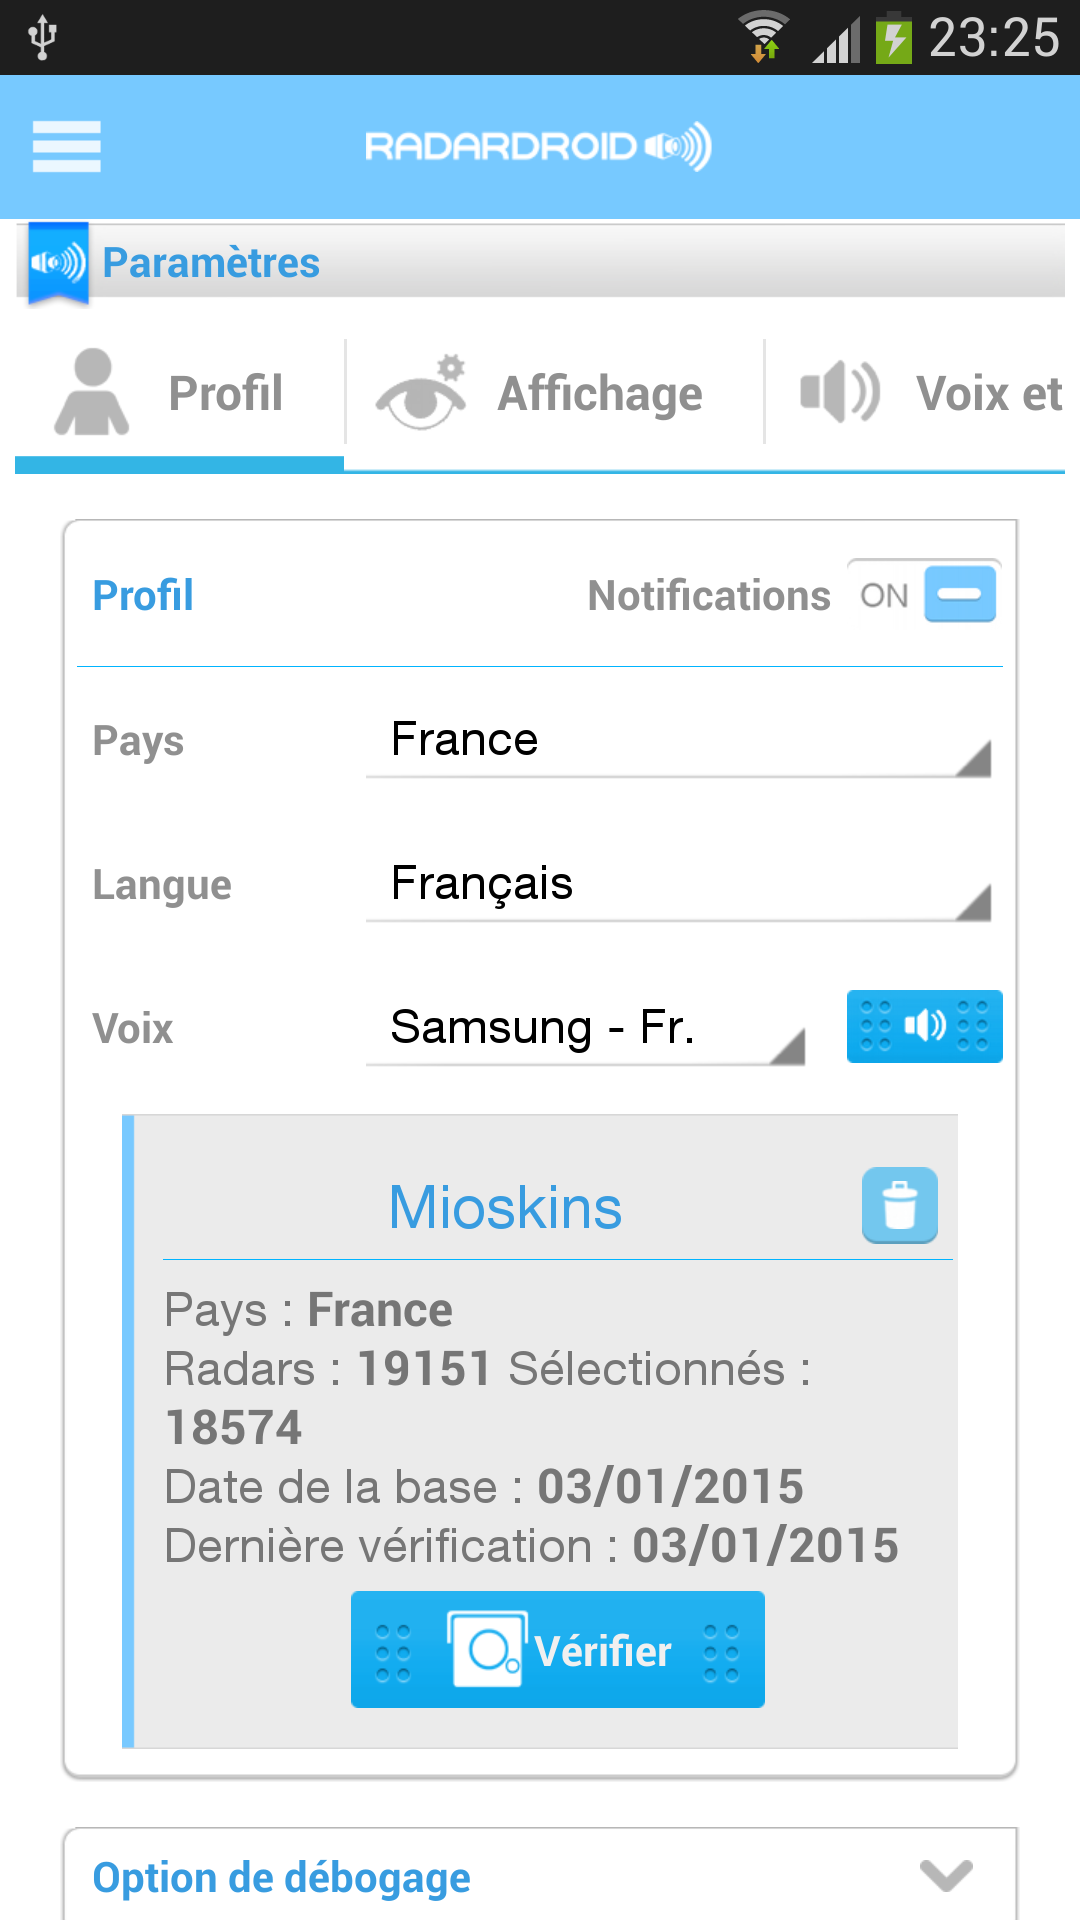Switch to the Voix et tab
The height and width of the screenshot is (1920, 1080).
click(x=988, y=394)
